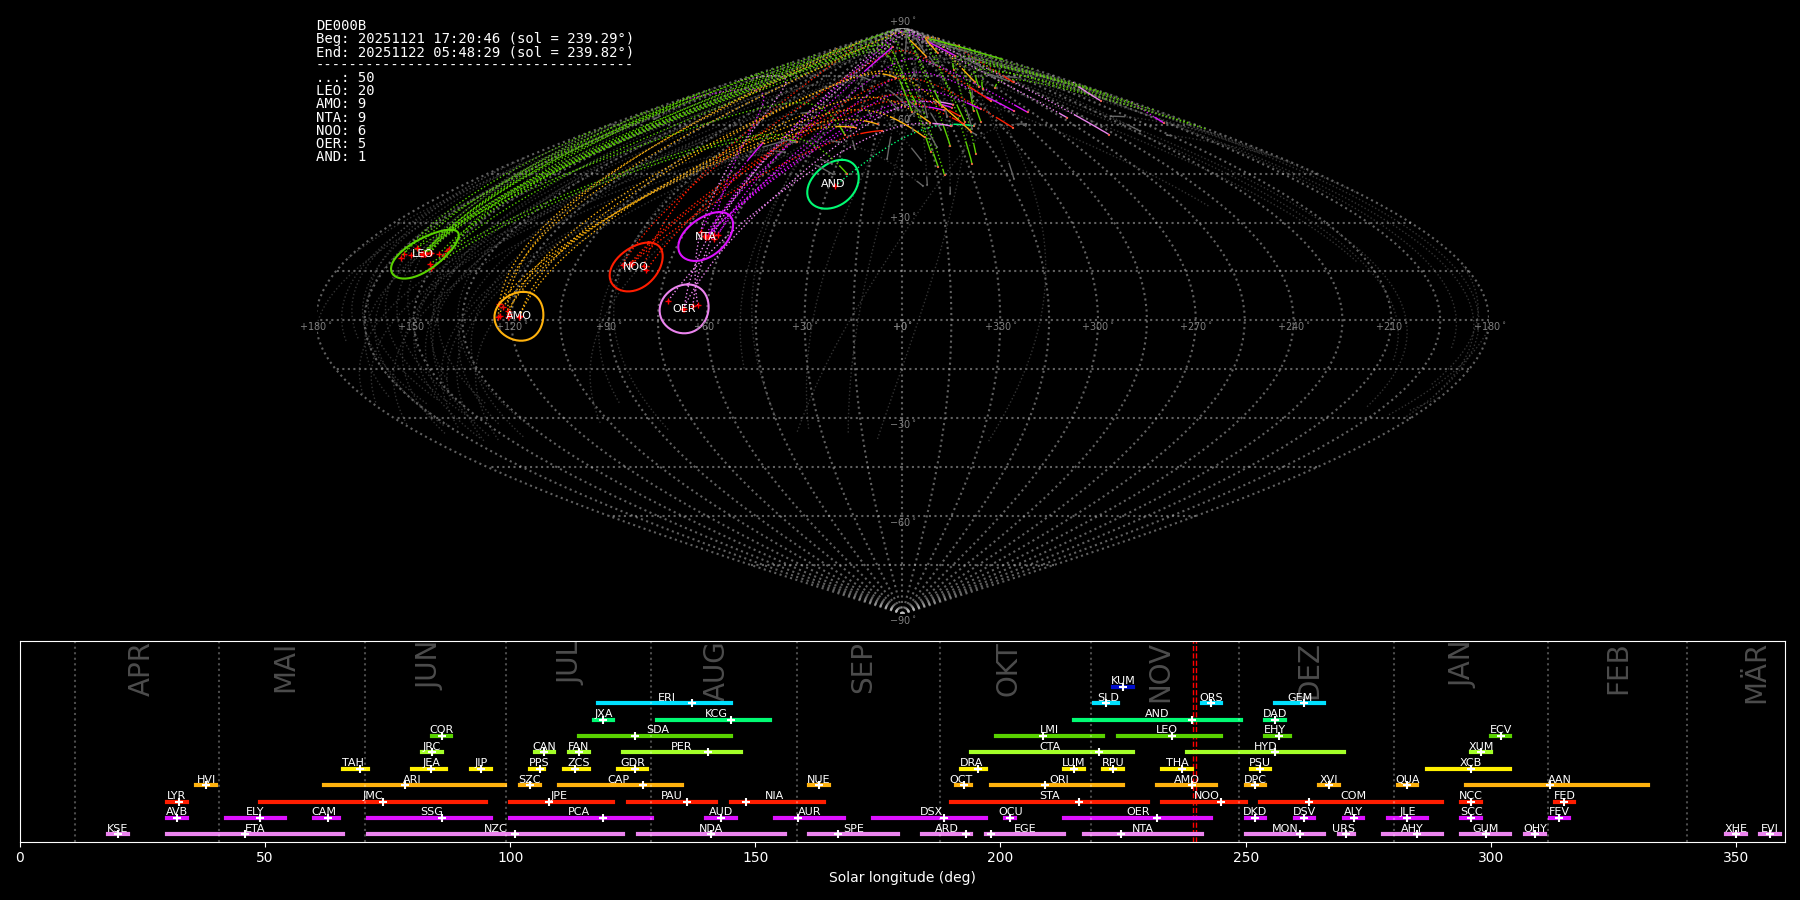Click the red dashed current solar longitude line

[x=1195, y=740]
